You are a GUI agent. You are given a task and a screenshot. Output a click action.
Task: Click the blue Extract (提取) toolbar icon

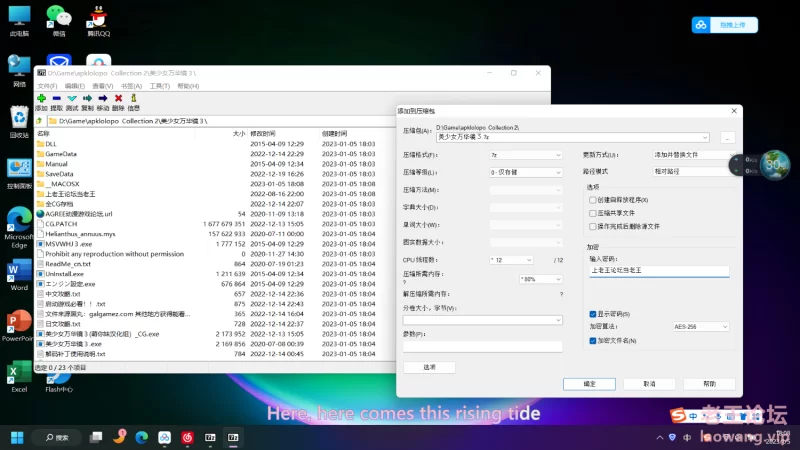pyautogui.click(x=57, y=98)
